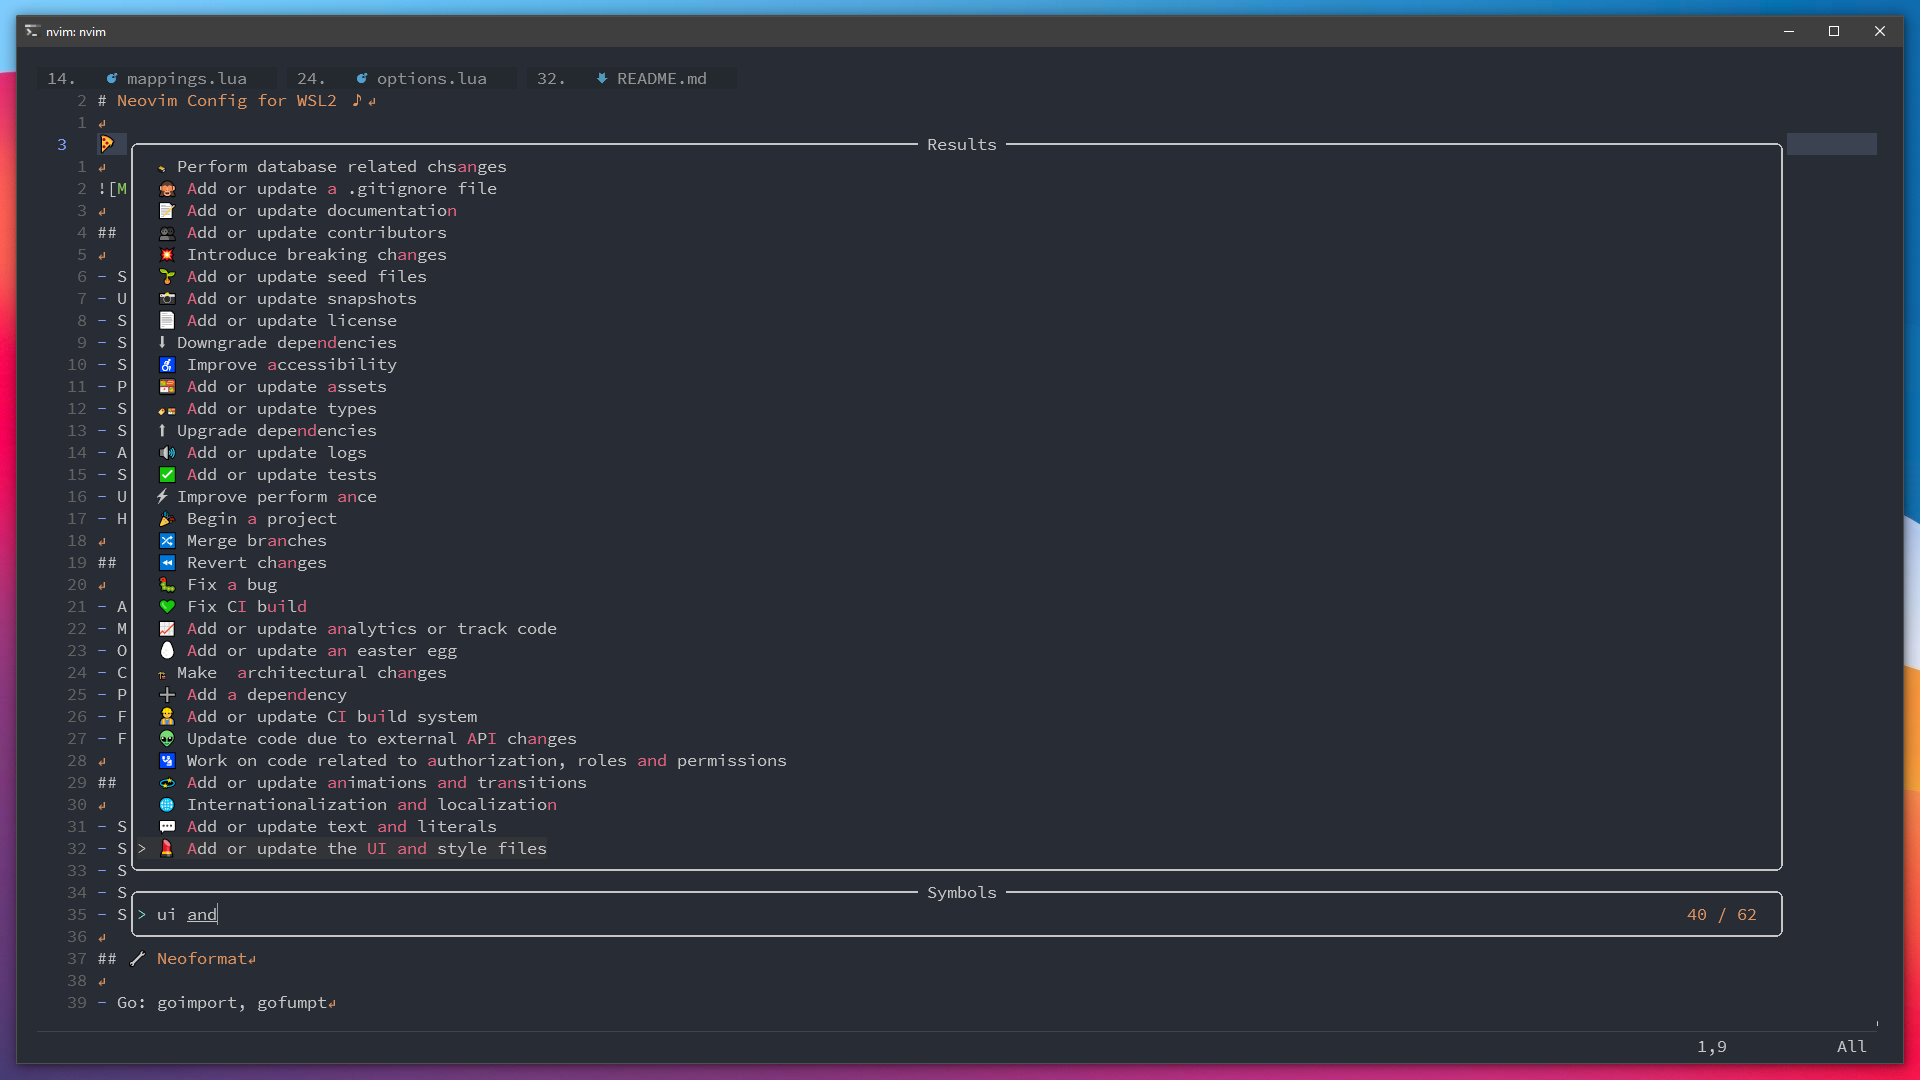
Task: Click the accessibility wheelchair icon
Action: [167, 365]
